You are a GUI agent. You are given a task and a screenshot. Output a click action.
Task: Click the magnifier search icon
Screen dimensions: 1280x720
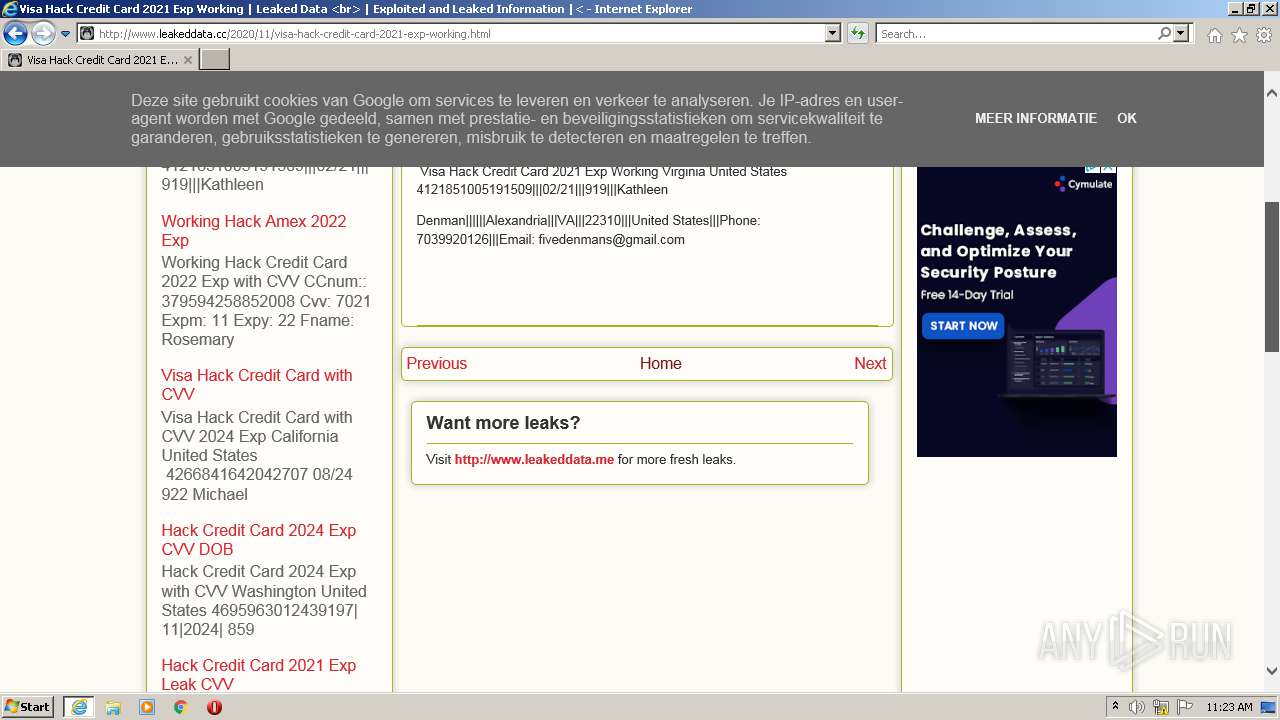pos(1164,33)
